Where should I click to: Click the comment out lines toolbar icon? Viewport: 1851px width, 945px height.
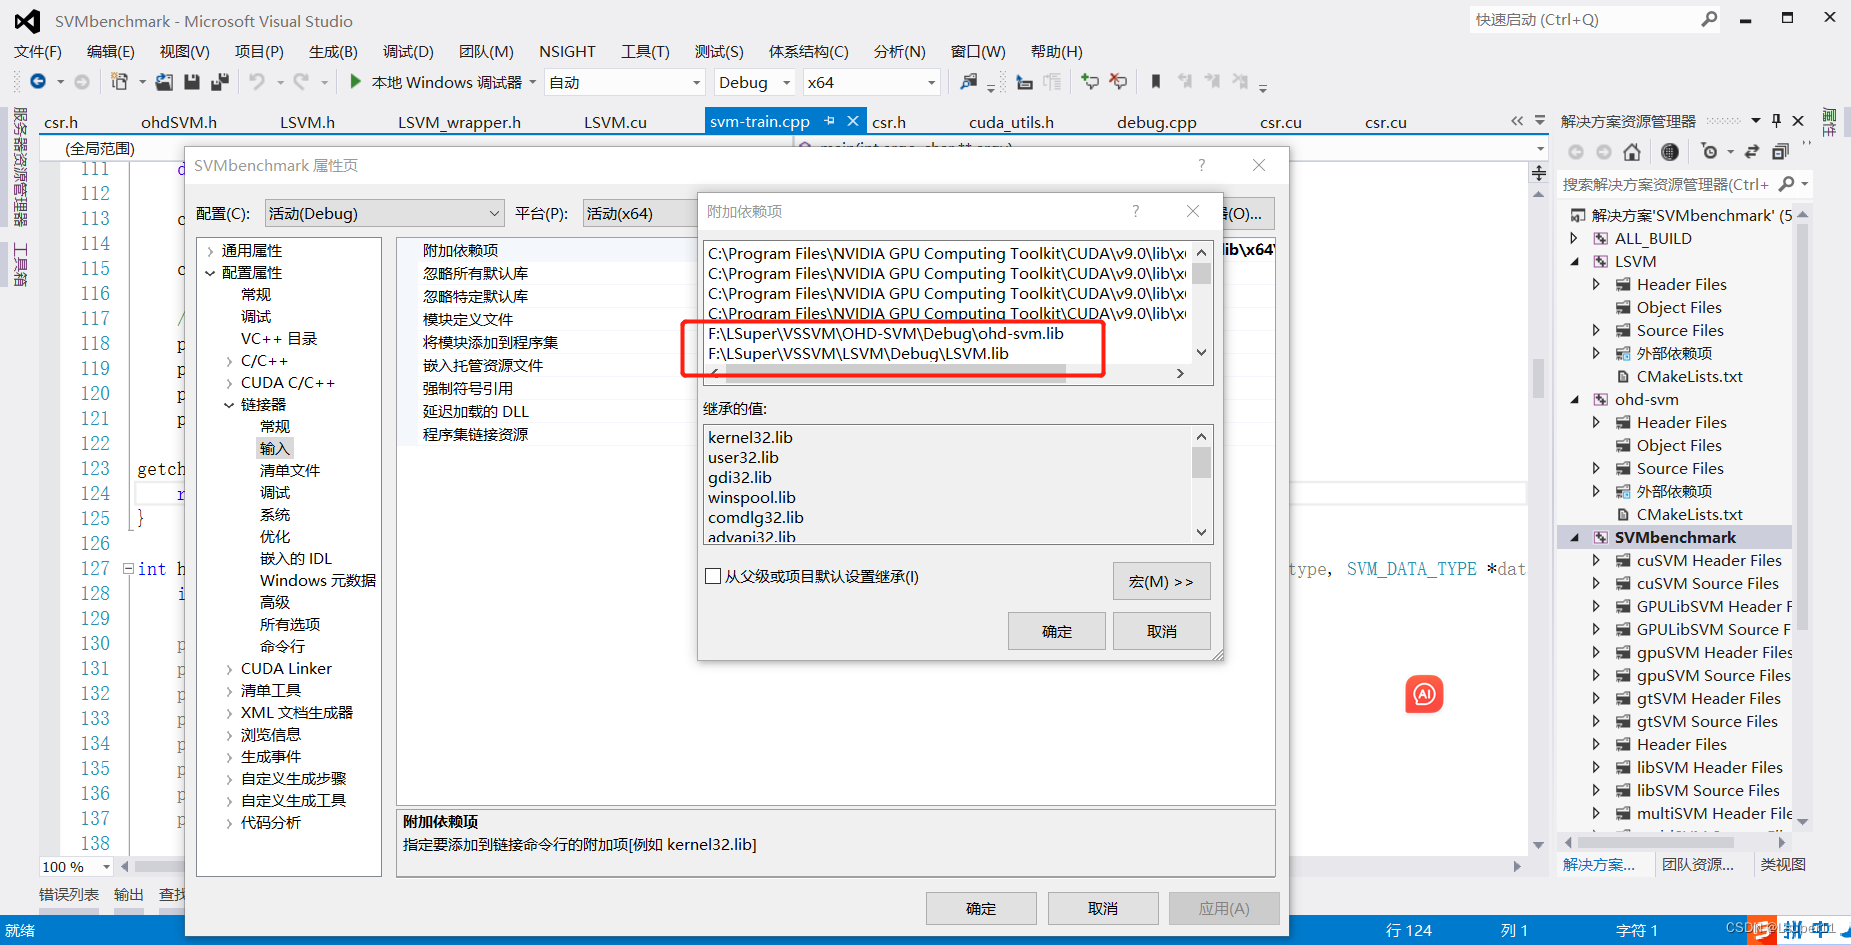[1090, 82]
